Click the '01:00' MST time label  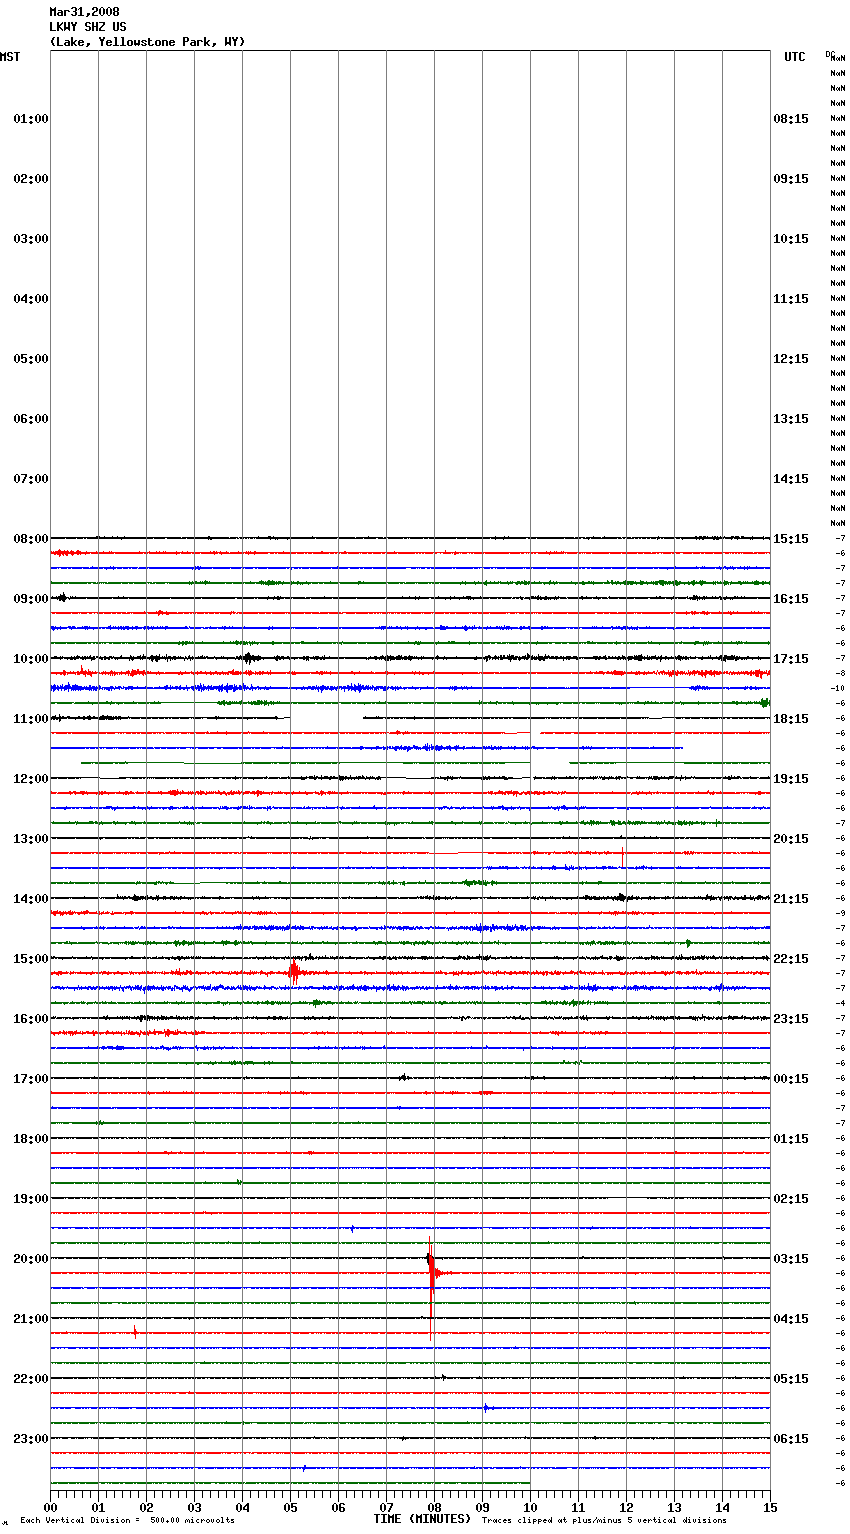point(31,119)
